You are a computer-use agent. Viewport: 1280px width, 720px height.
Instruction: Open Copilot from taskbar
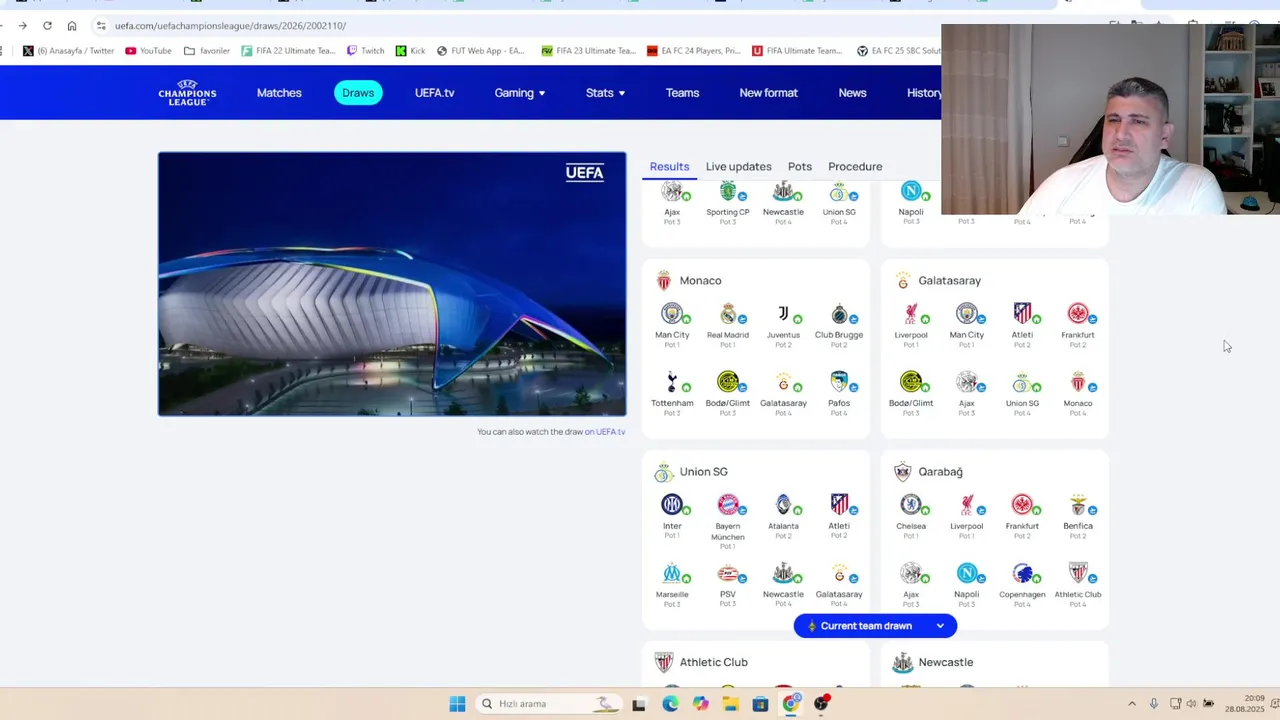[700, 704]
